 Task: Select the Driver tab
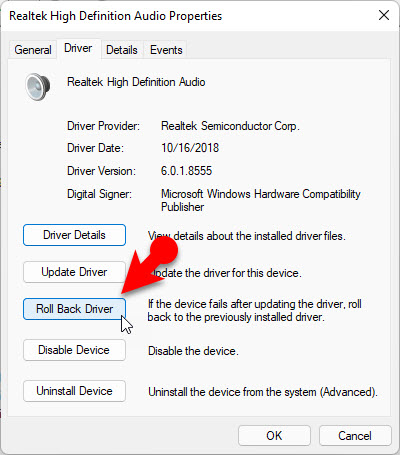coord(78,48)
